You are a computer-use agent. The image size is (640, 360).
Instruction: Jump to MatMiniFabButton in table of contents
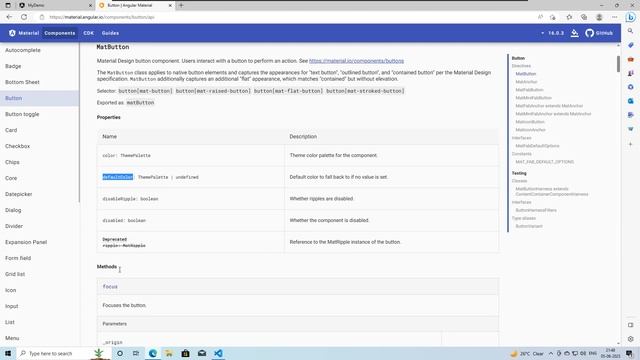click(533, 98)
